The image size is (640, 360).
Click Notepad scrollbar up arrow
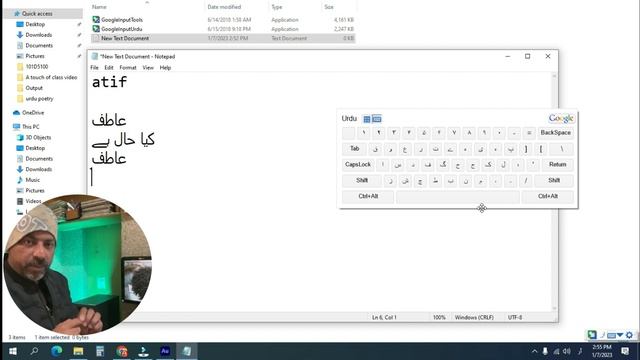tap(554, 76)
